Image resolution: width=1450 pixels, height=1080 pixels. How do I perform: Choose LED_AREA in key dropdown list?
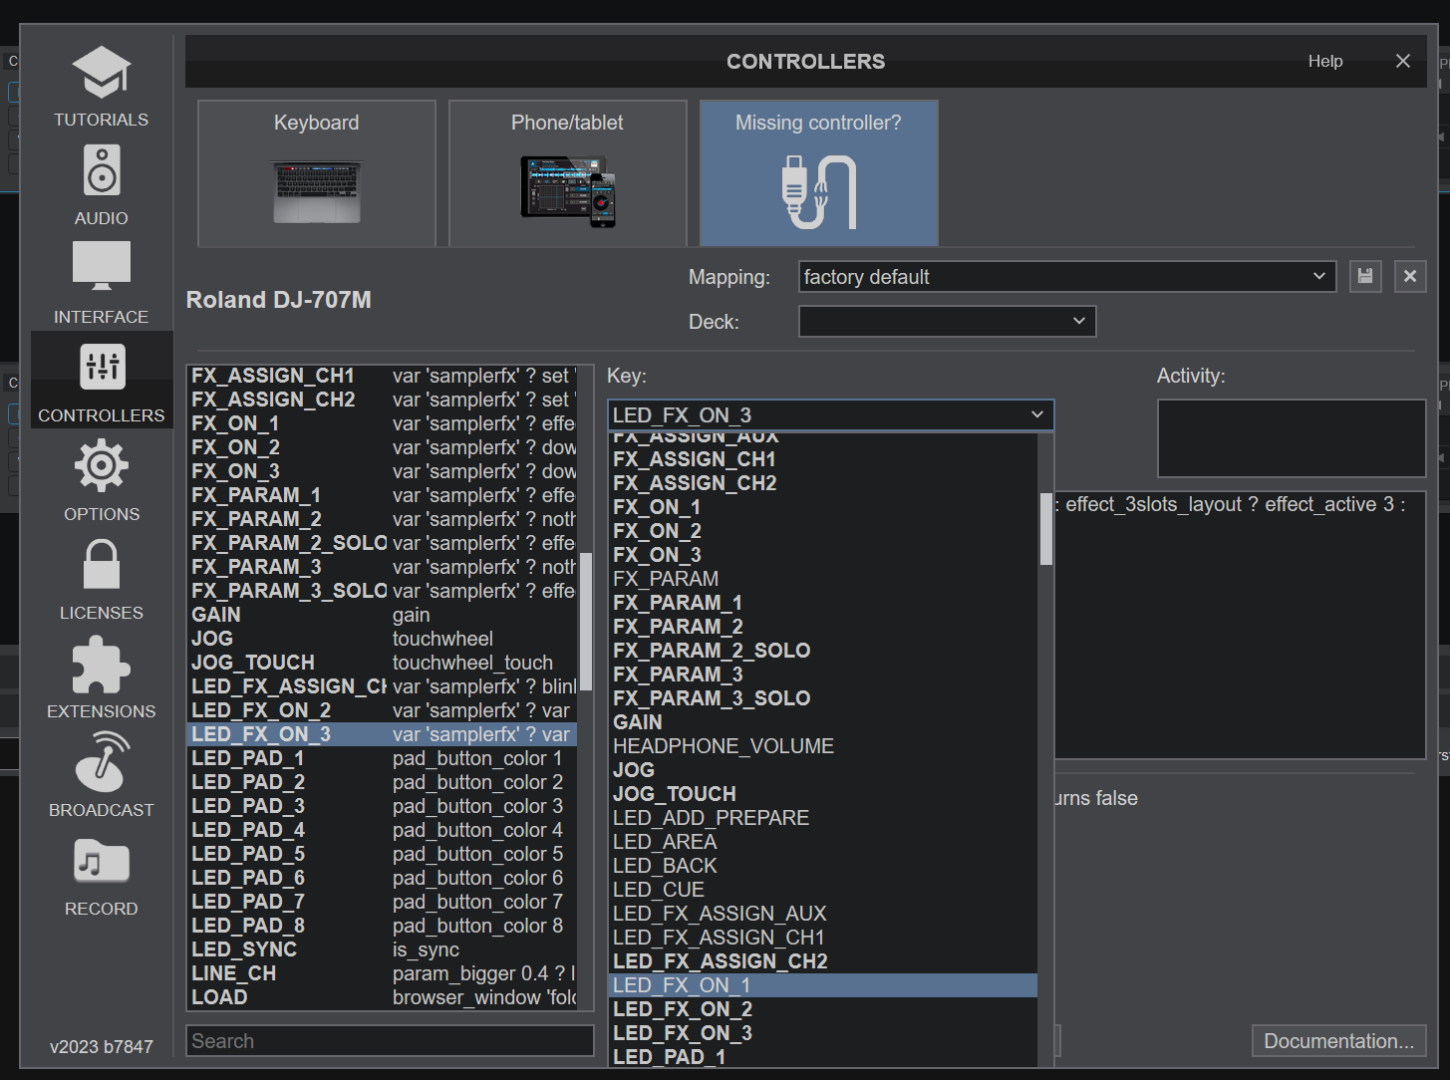point(824,842)
